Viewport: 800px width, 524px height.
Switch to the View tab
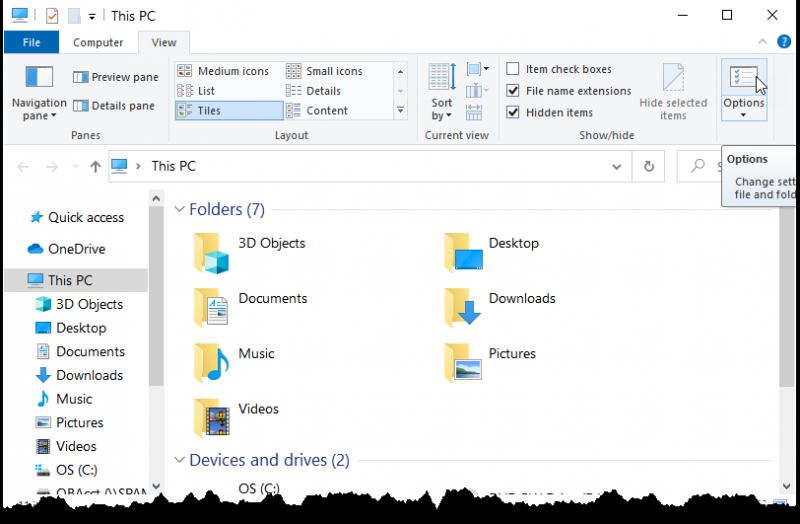pos(164,42)
